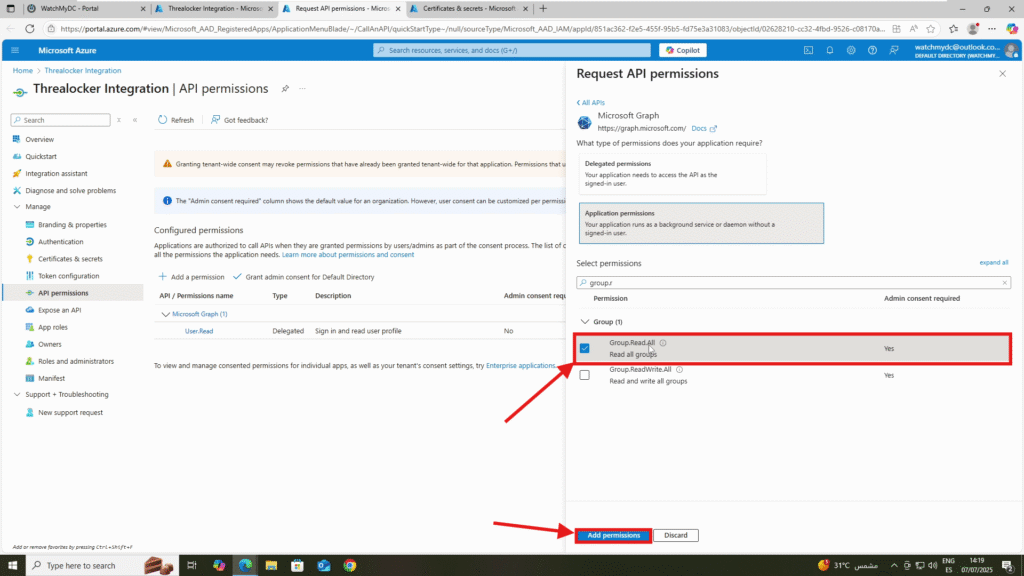Image resolution: width=1024 pixels, height=576 pixels.
Task: Open the feedback icon in top bar
Action: click(894, 50)
